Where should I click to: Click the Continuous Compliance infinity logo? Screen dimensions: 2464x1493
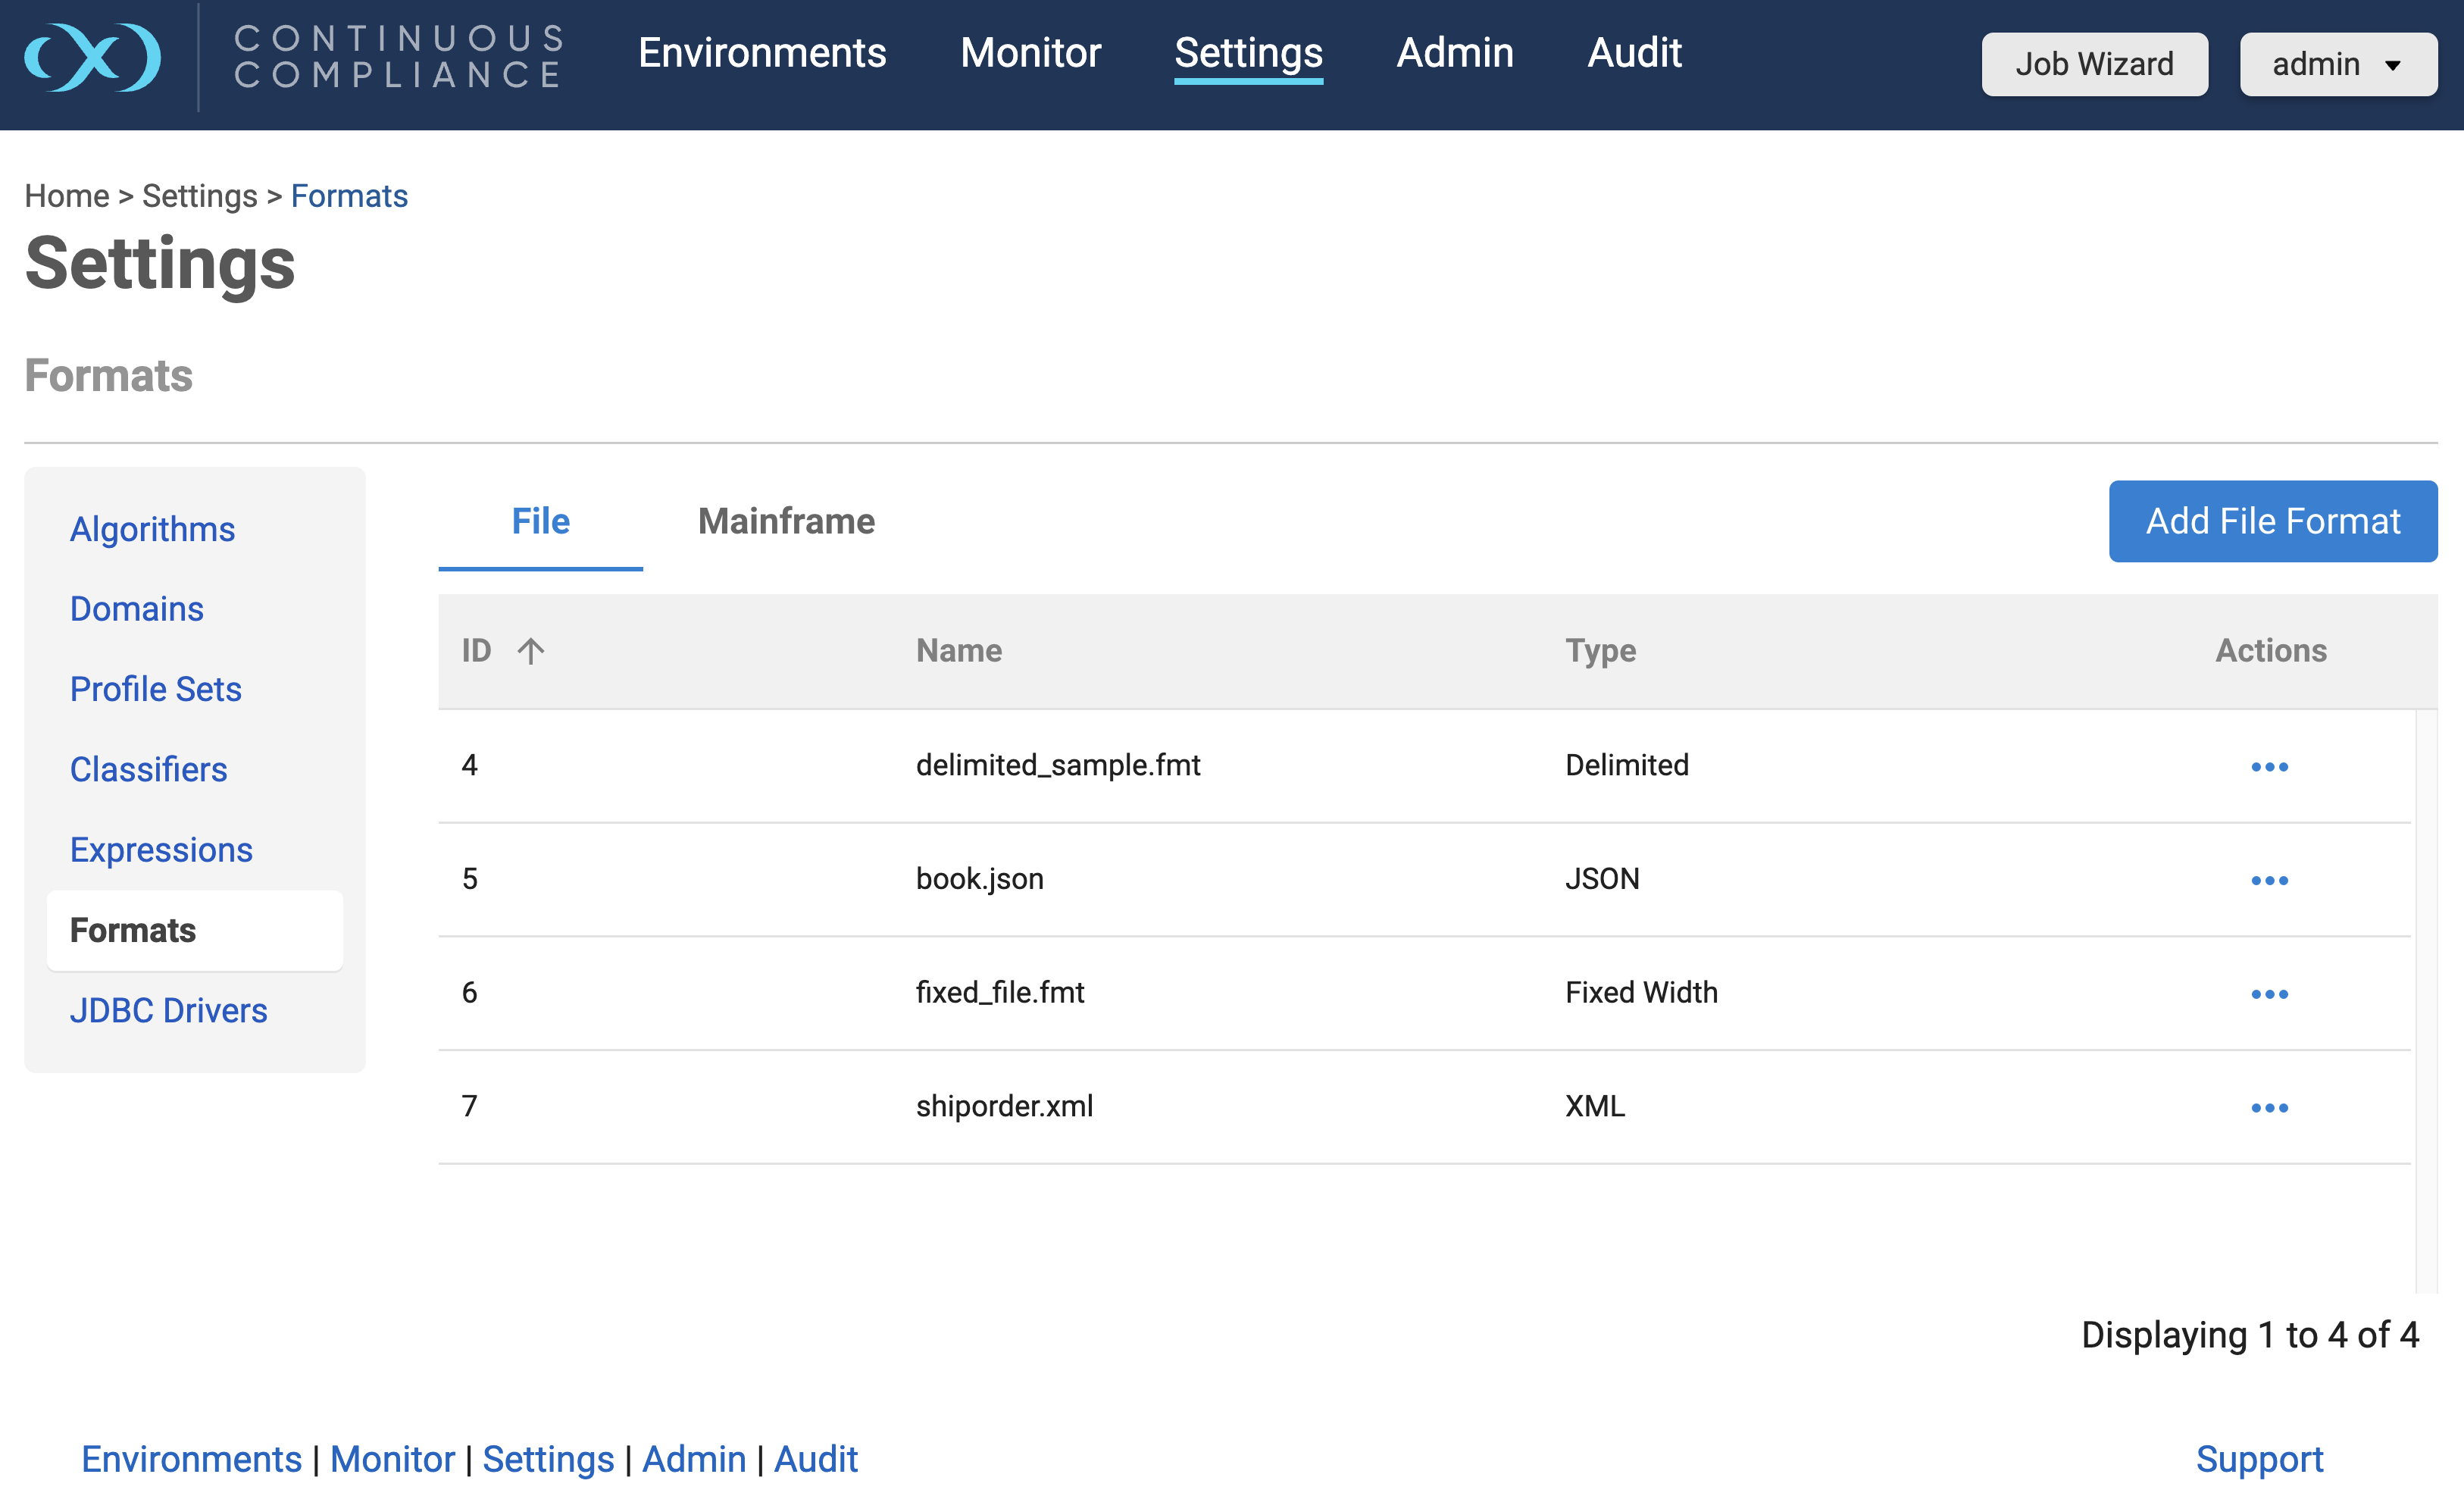coord(92,56)
